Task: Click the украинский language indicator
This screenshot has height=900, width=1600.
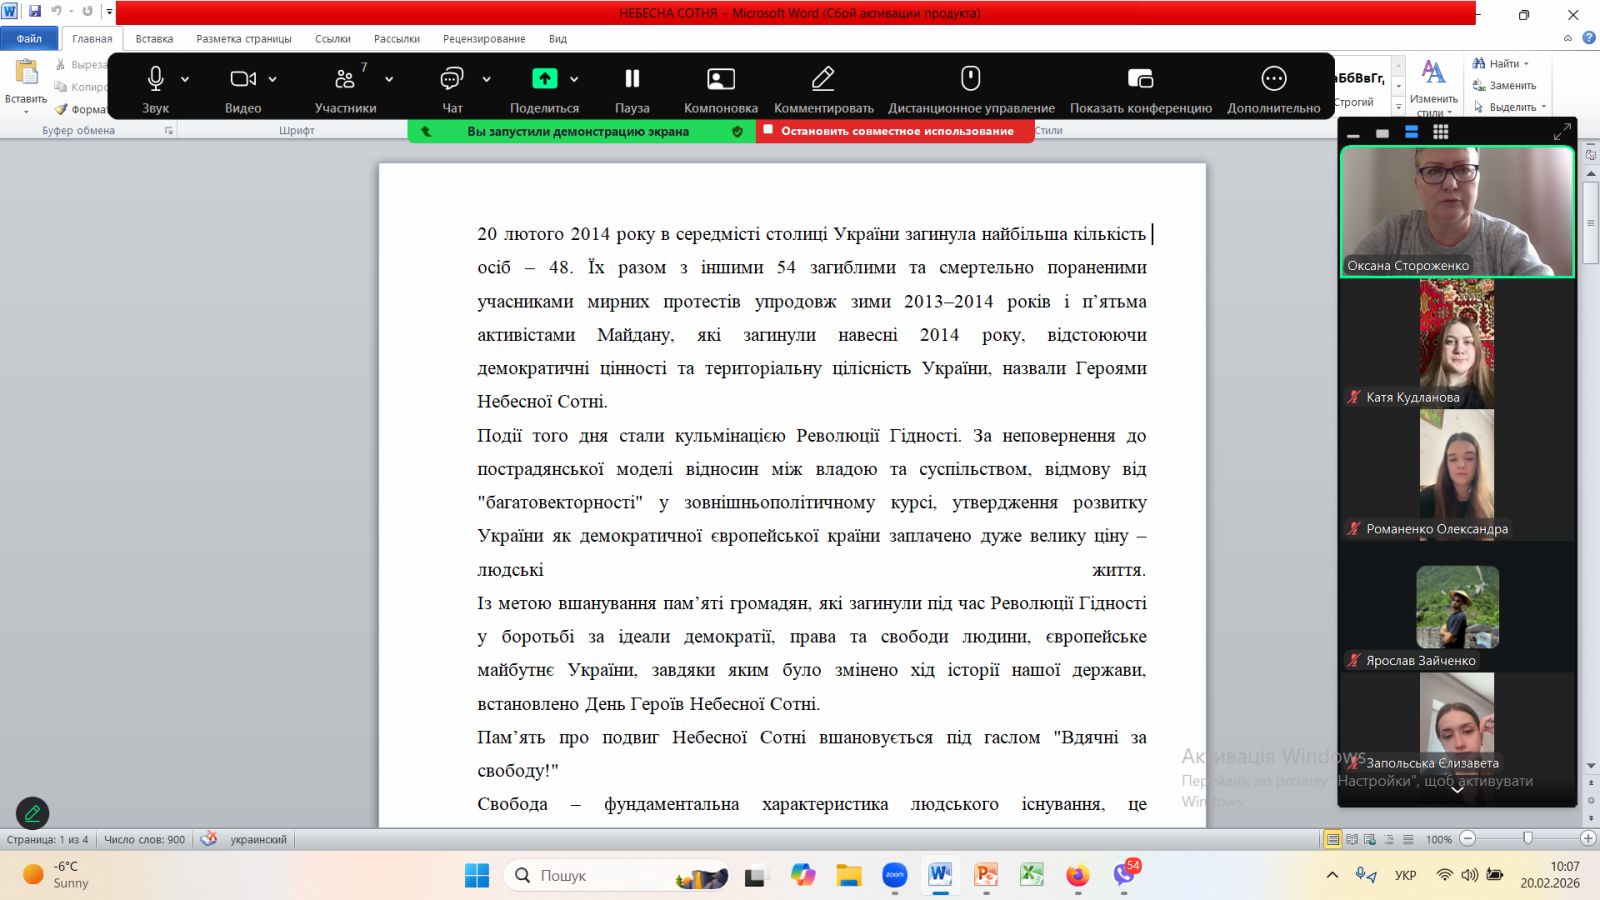Action: (x=258, y=840)
